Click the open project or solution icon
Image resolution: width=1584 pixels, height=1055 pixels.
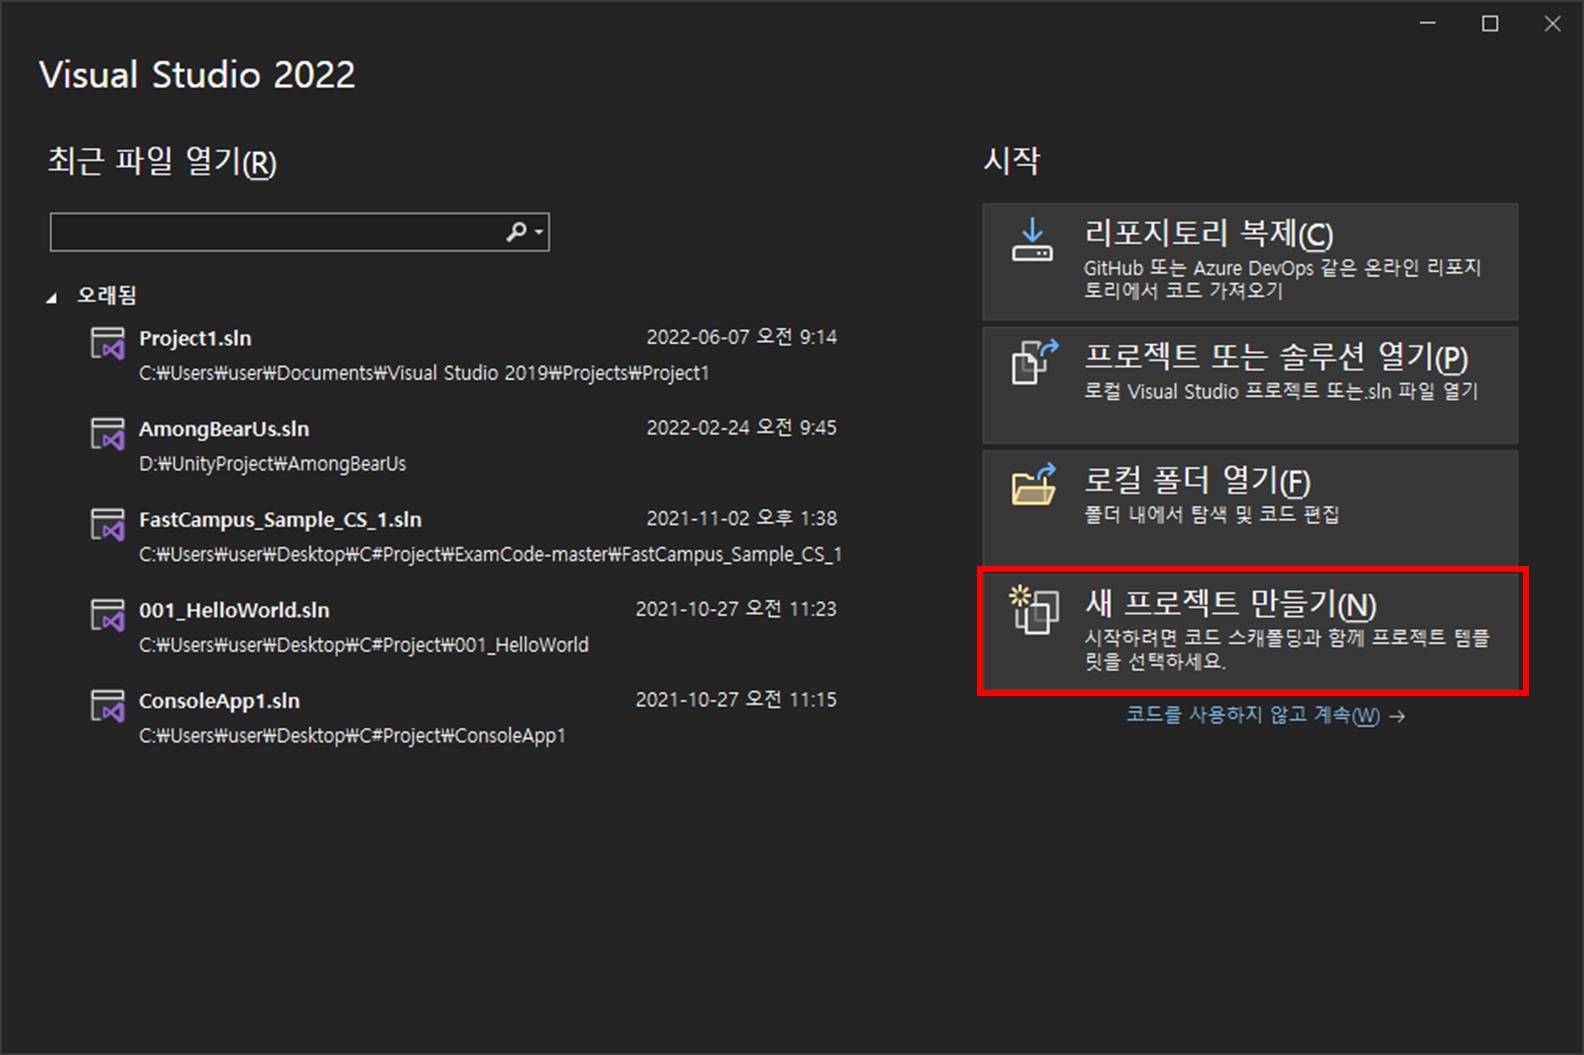click(1034, 362)
